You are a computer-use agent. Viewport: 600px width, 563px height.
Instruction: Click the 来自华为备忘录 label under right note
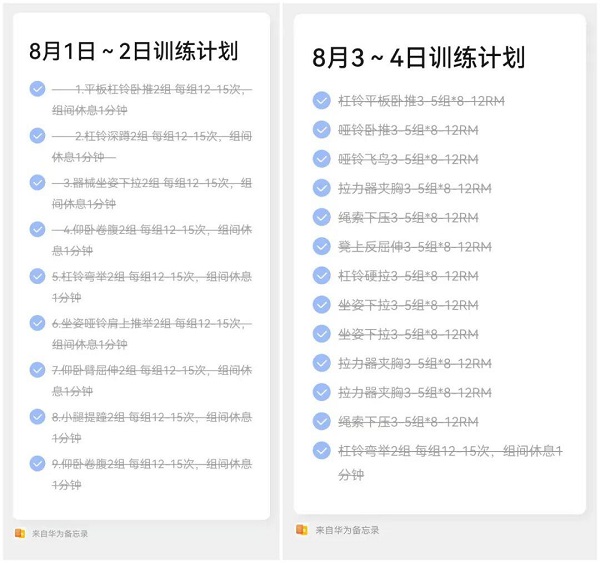[347, 530]
